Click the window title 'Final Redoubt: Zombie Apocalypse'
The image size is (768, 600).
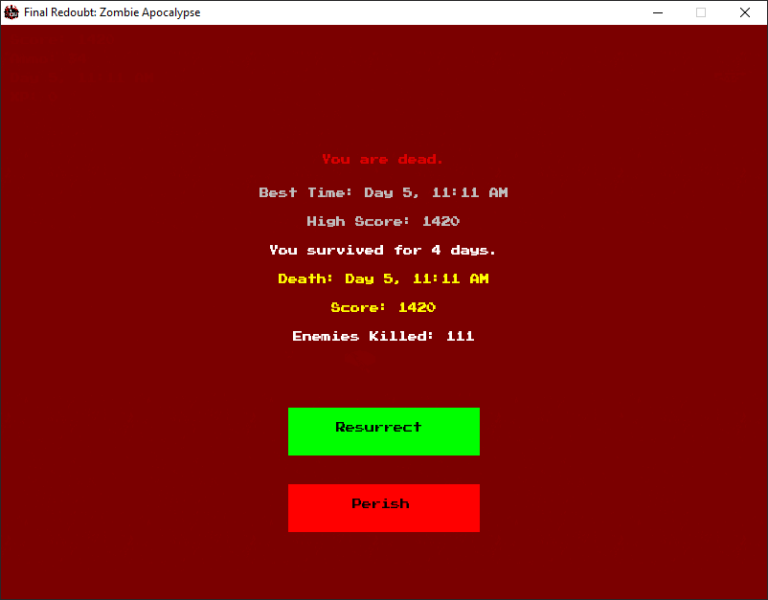[x=112, y=12]
